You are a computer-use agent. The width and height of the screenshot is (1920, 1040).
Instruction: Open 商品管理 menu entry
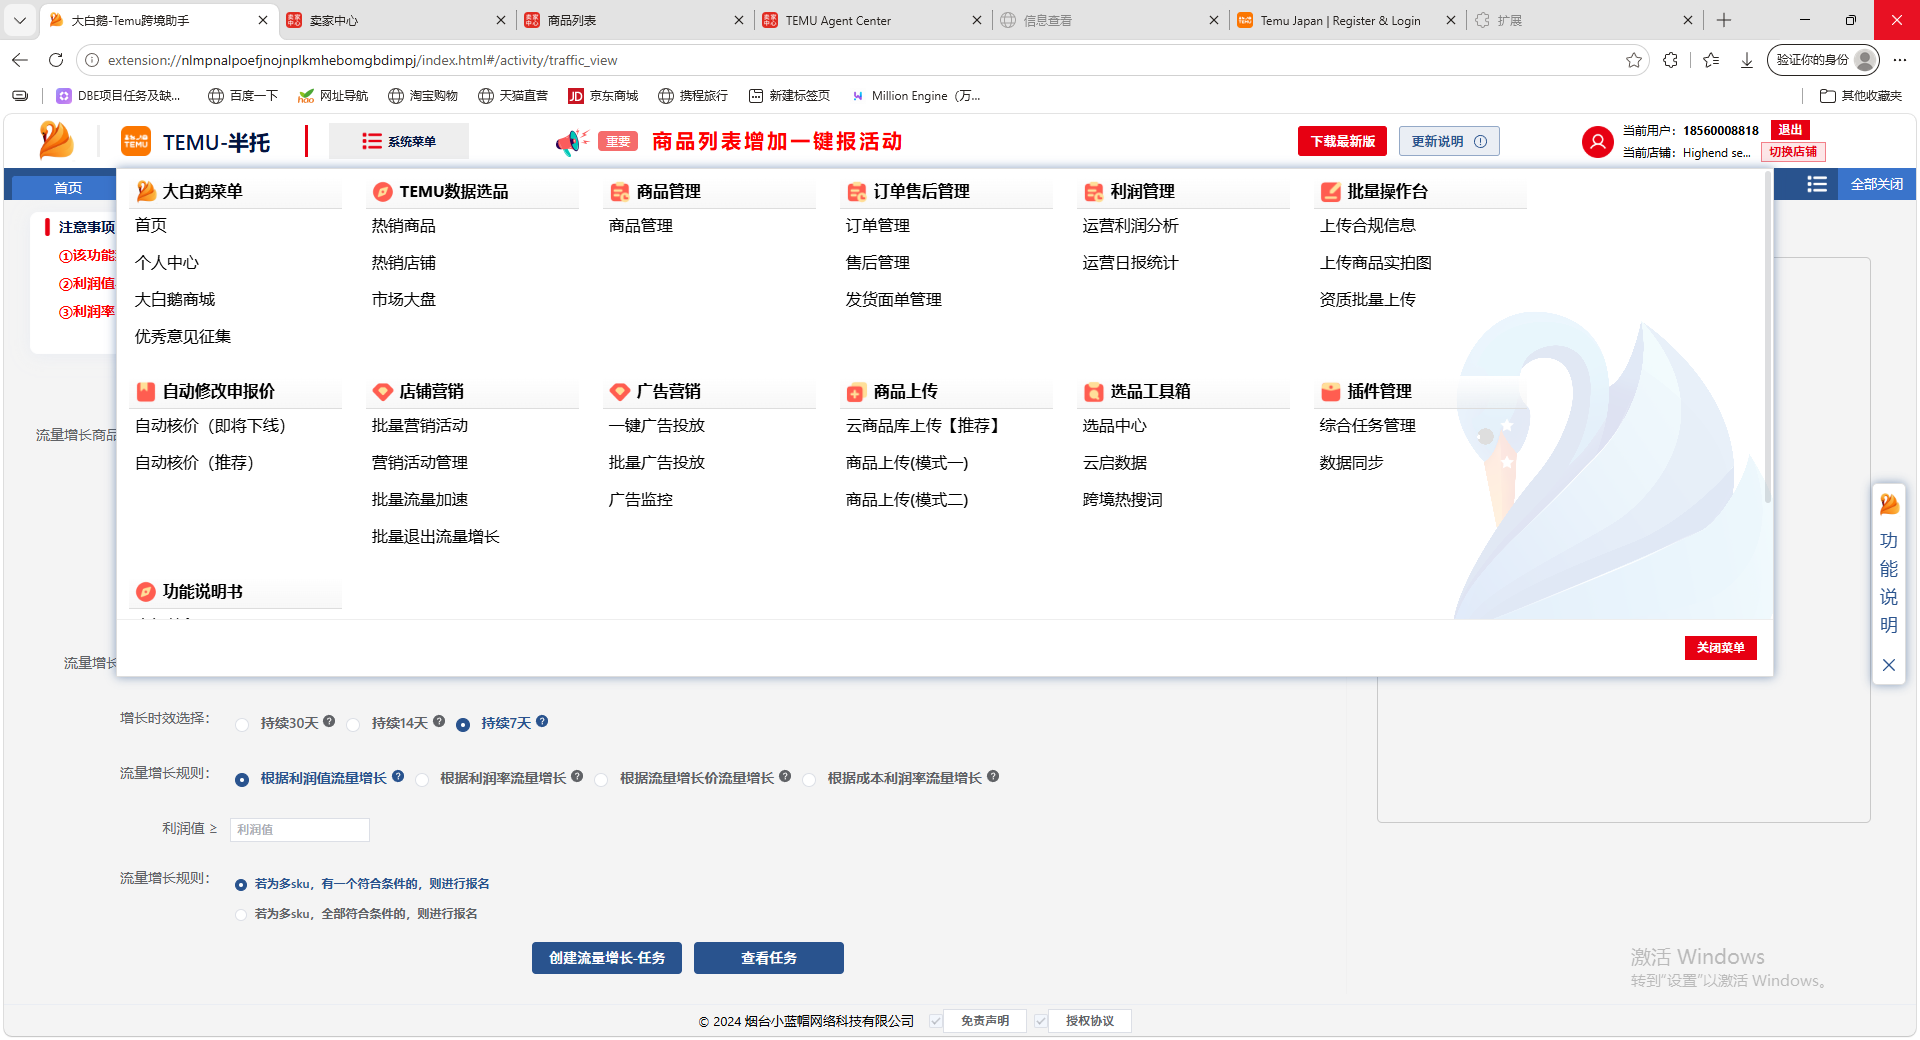pyautogui.click(x=641, y=226)
